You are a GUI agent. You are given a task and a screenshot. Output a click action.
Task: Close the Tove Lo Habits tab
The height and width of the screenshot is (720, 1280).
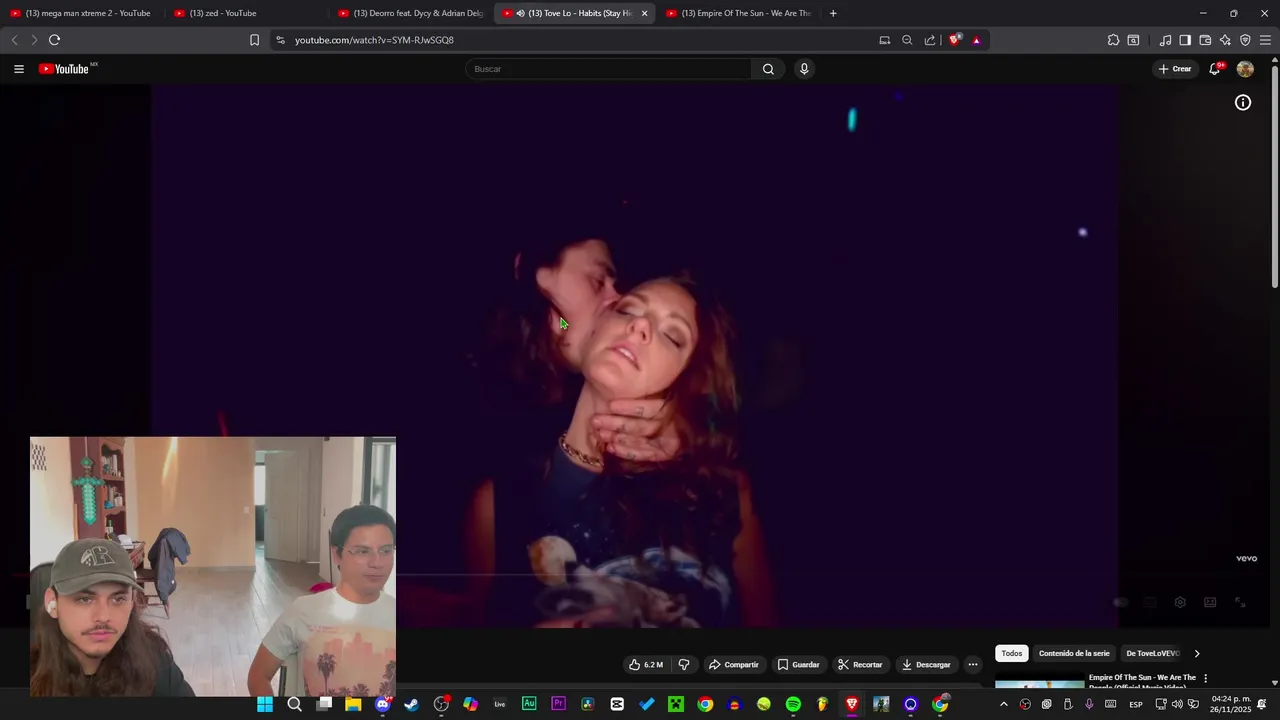644,13
